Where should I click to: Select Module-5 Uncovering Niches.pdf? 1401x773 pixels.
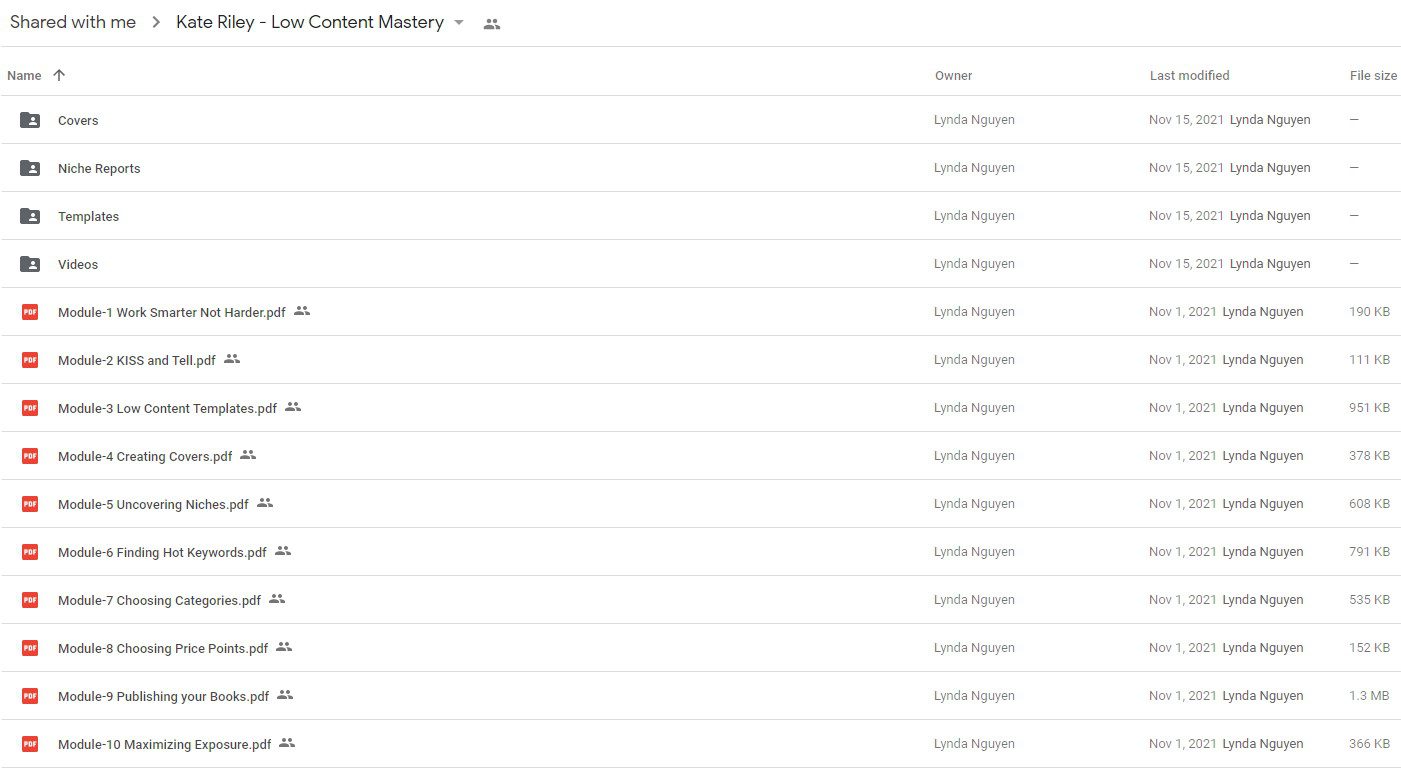(153, 505)
